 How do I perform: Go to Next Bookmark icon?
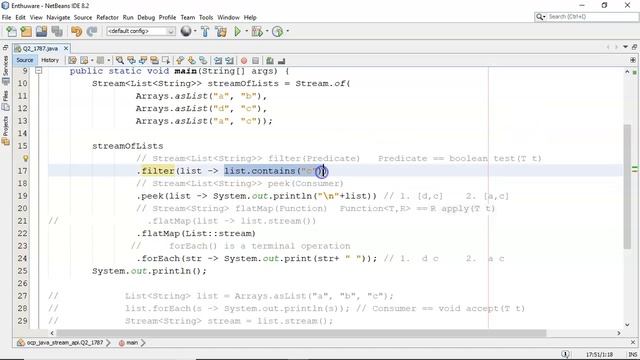tap(191, 60)
